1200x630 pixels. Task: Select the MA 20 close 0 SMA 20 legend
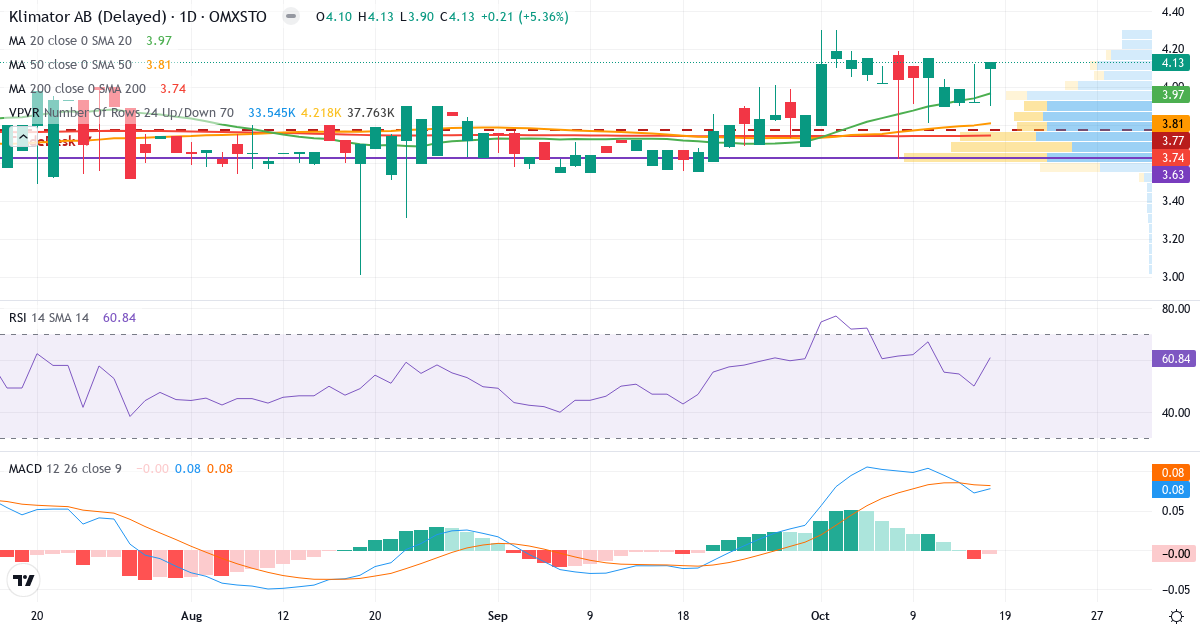70,41
